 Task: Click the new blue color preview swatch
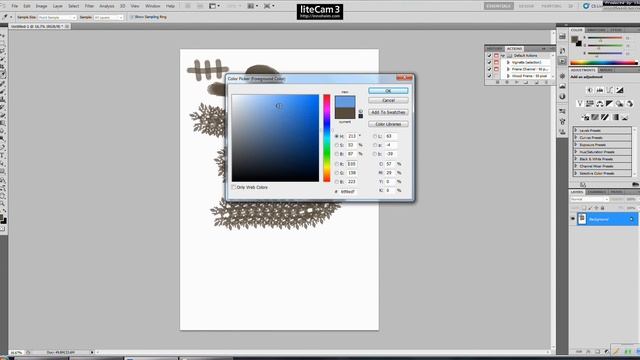(345, 102)
